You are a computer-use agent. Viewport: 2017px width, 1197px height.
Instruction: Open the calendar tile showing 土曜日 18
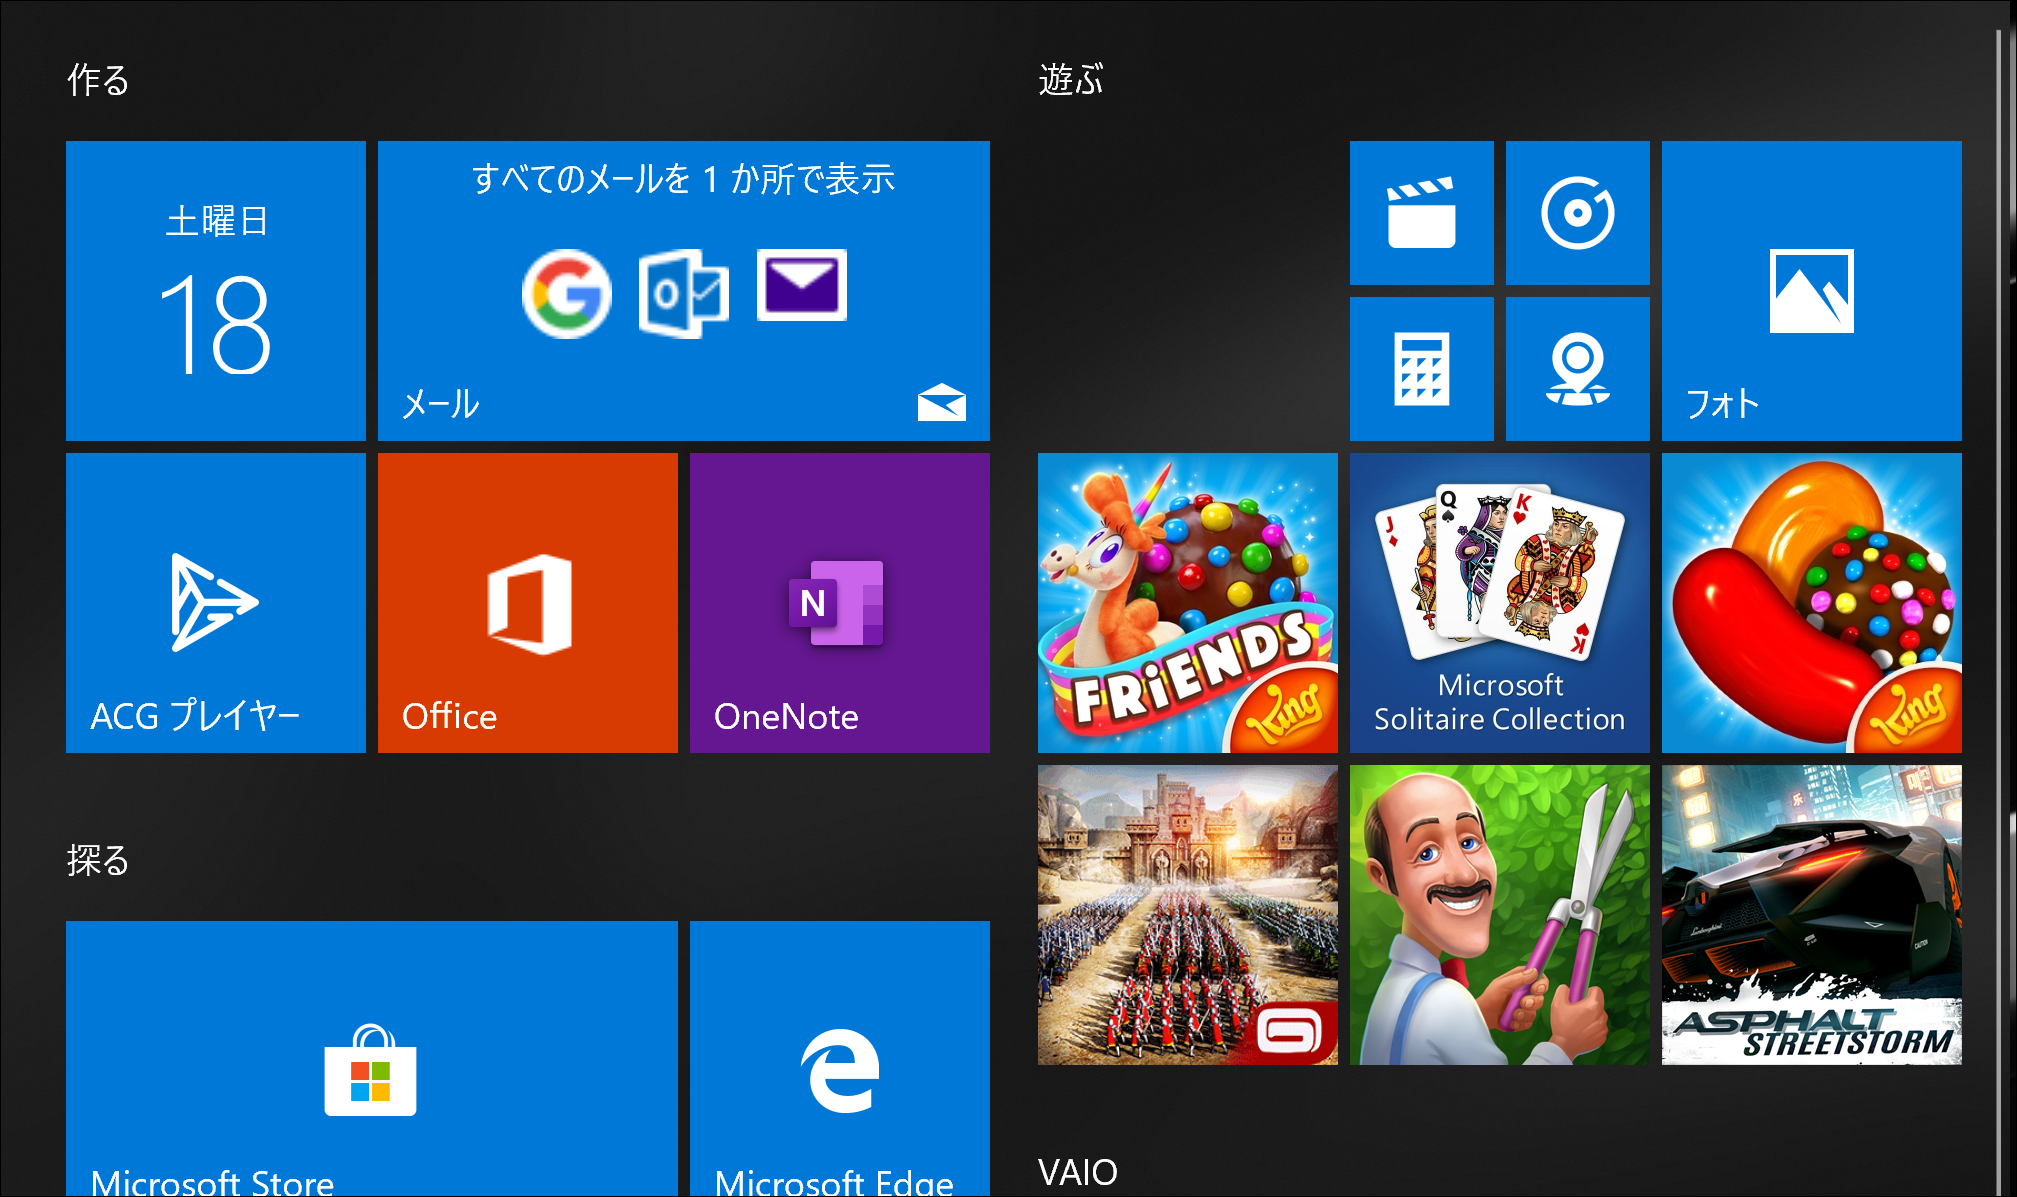pyautogui.click(x=216, y=291)
